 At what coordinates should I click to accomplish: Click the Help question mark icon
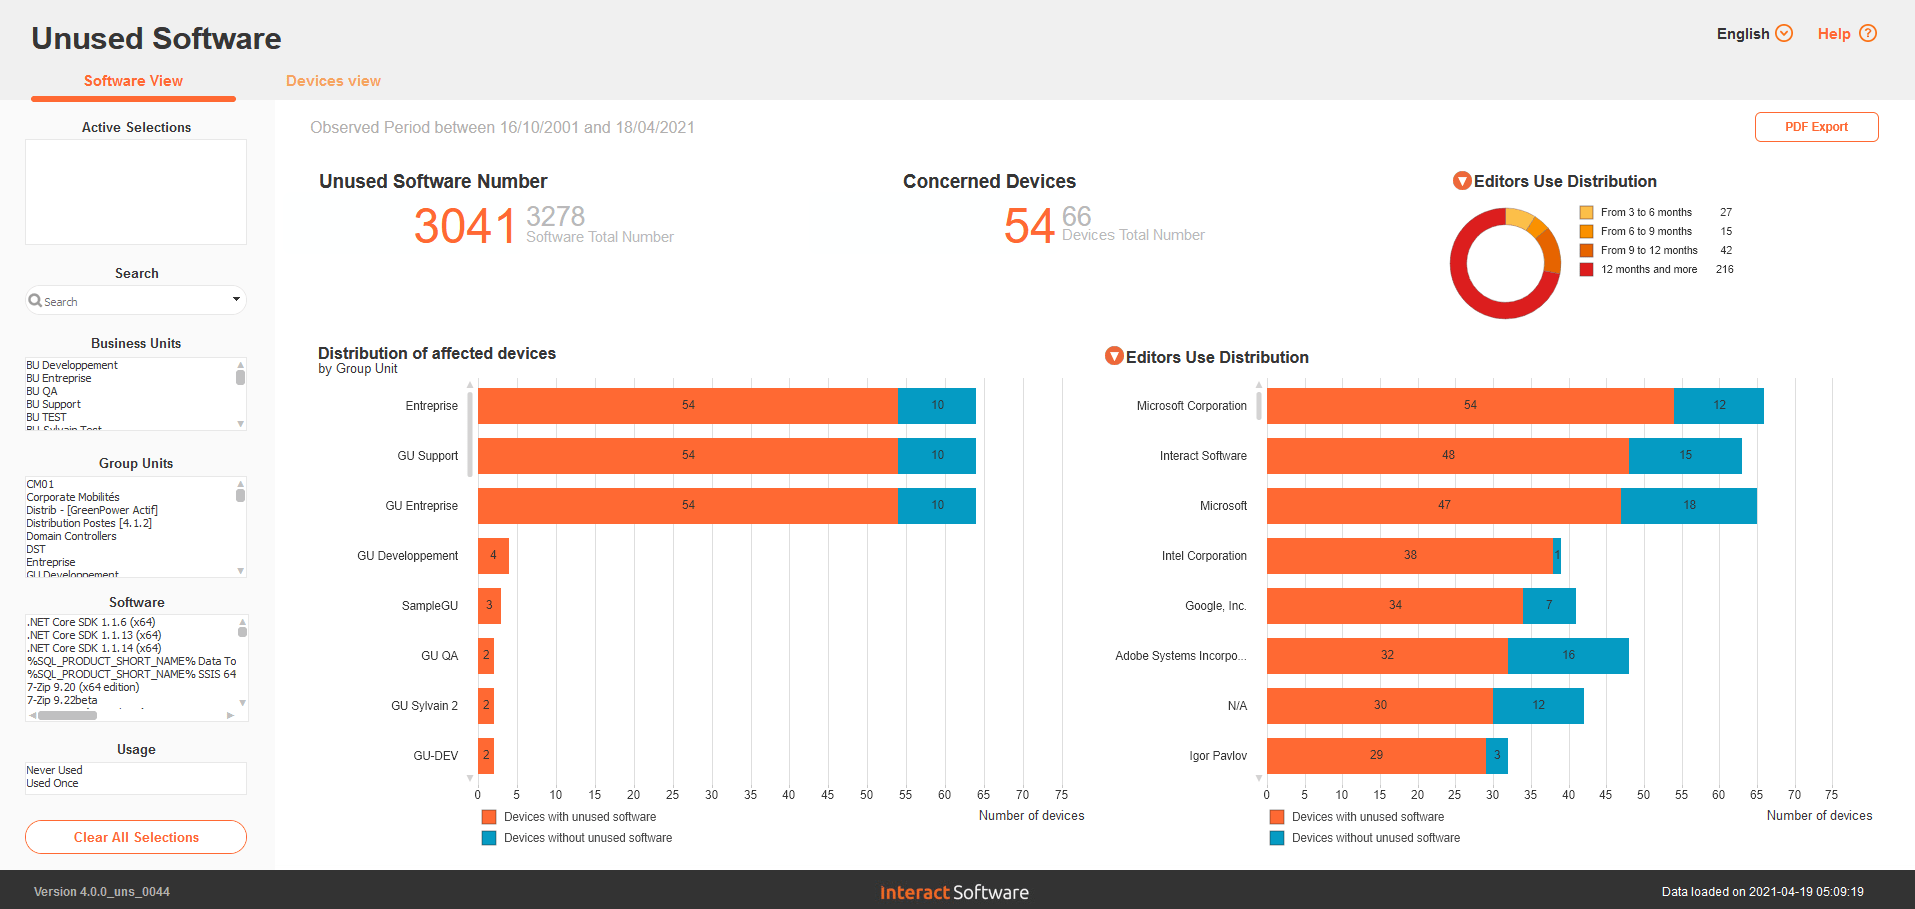pyautogui.click(x=1868, y=33)
